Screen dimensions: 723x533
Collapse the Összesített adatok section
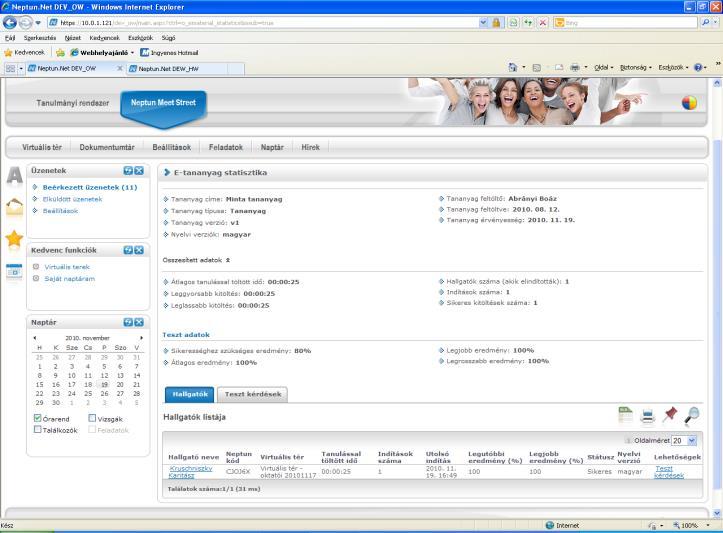pos(228,260)
